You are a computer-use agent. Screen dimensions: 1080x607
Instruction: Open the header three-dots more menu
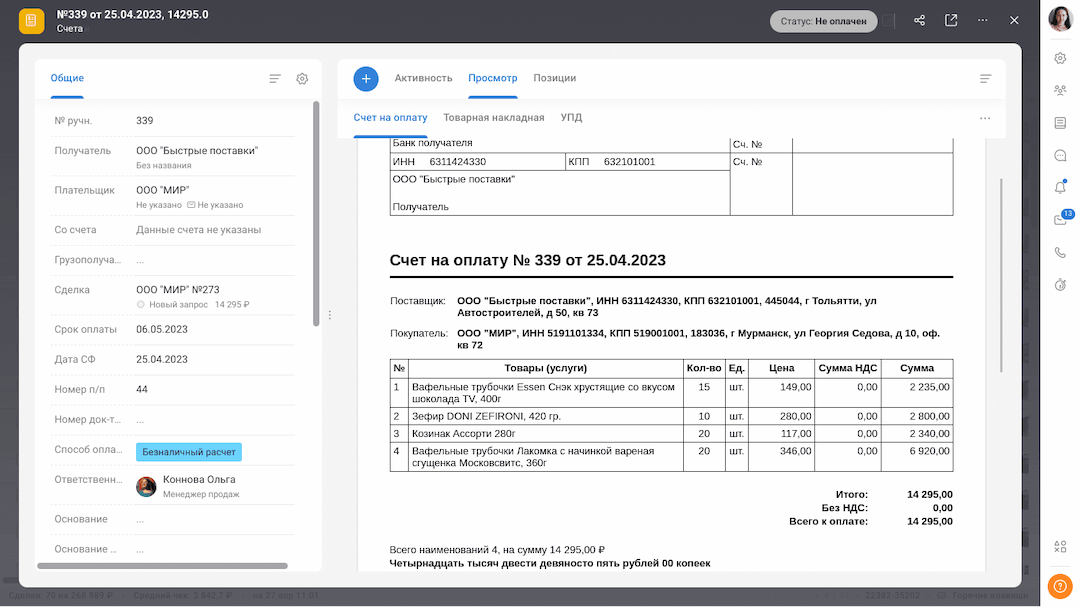(983, 21)
